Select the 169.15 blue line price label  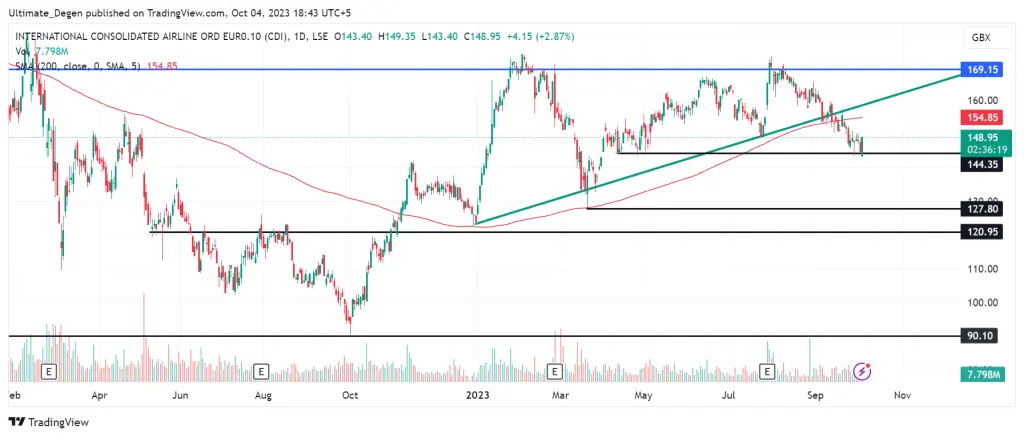[982, 69]
